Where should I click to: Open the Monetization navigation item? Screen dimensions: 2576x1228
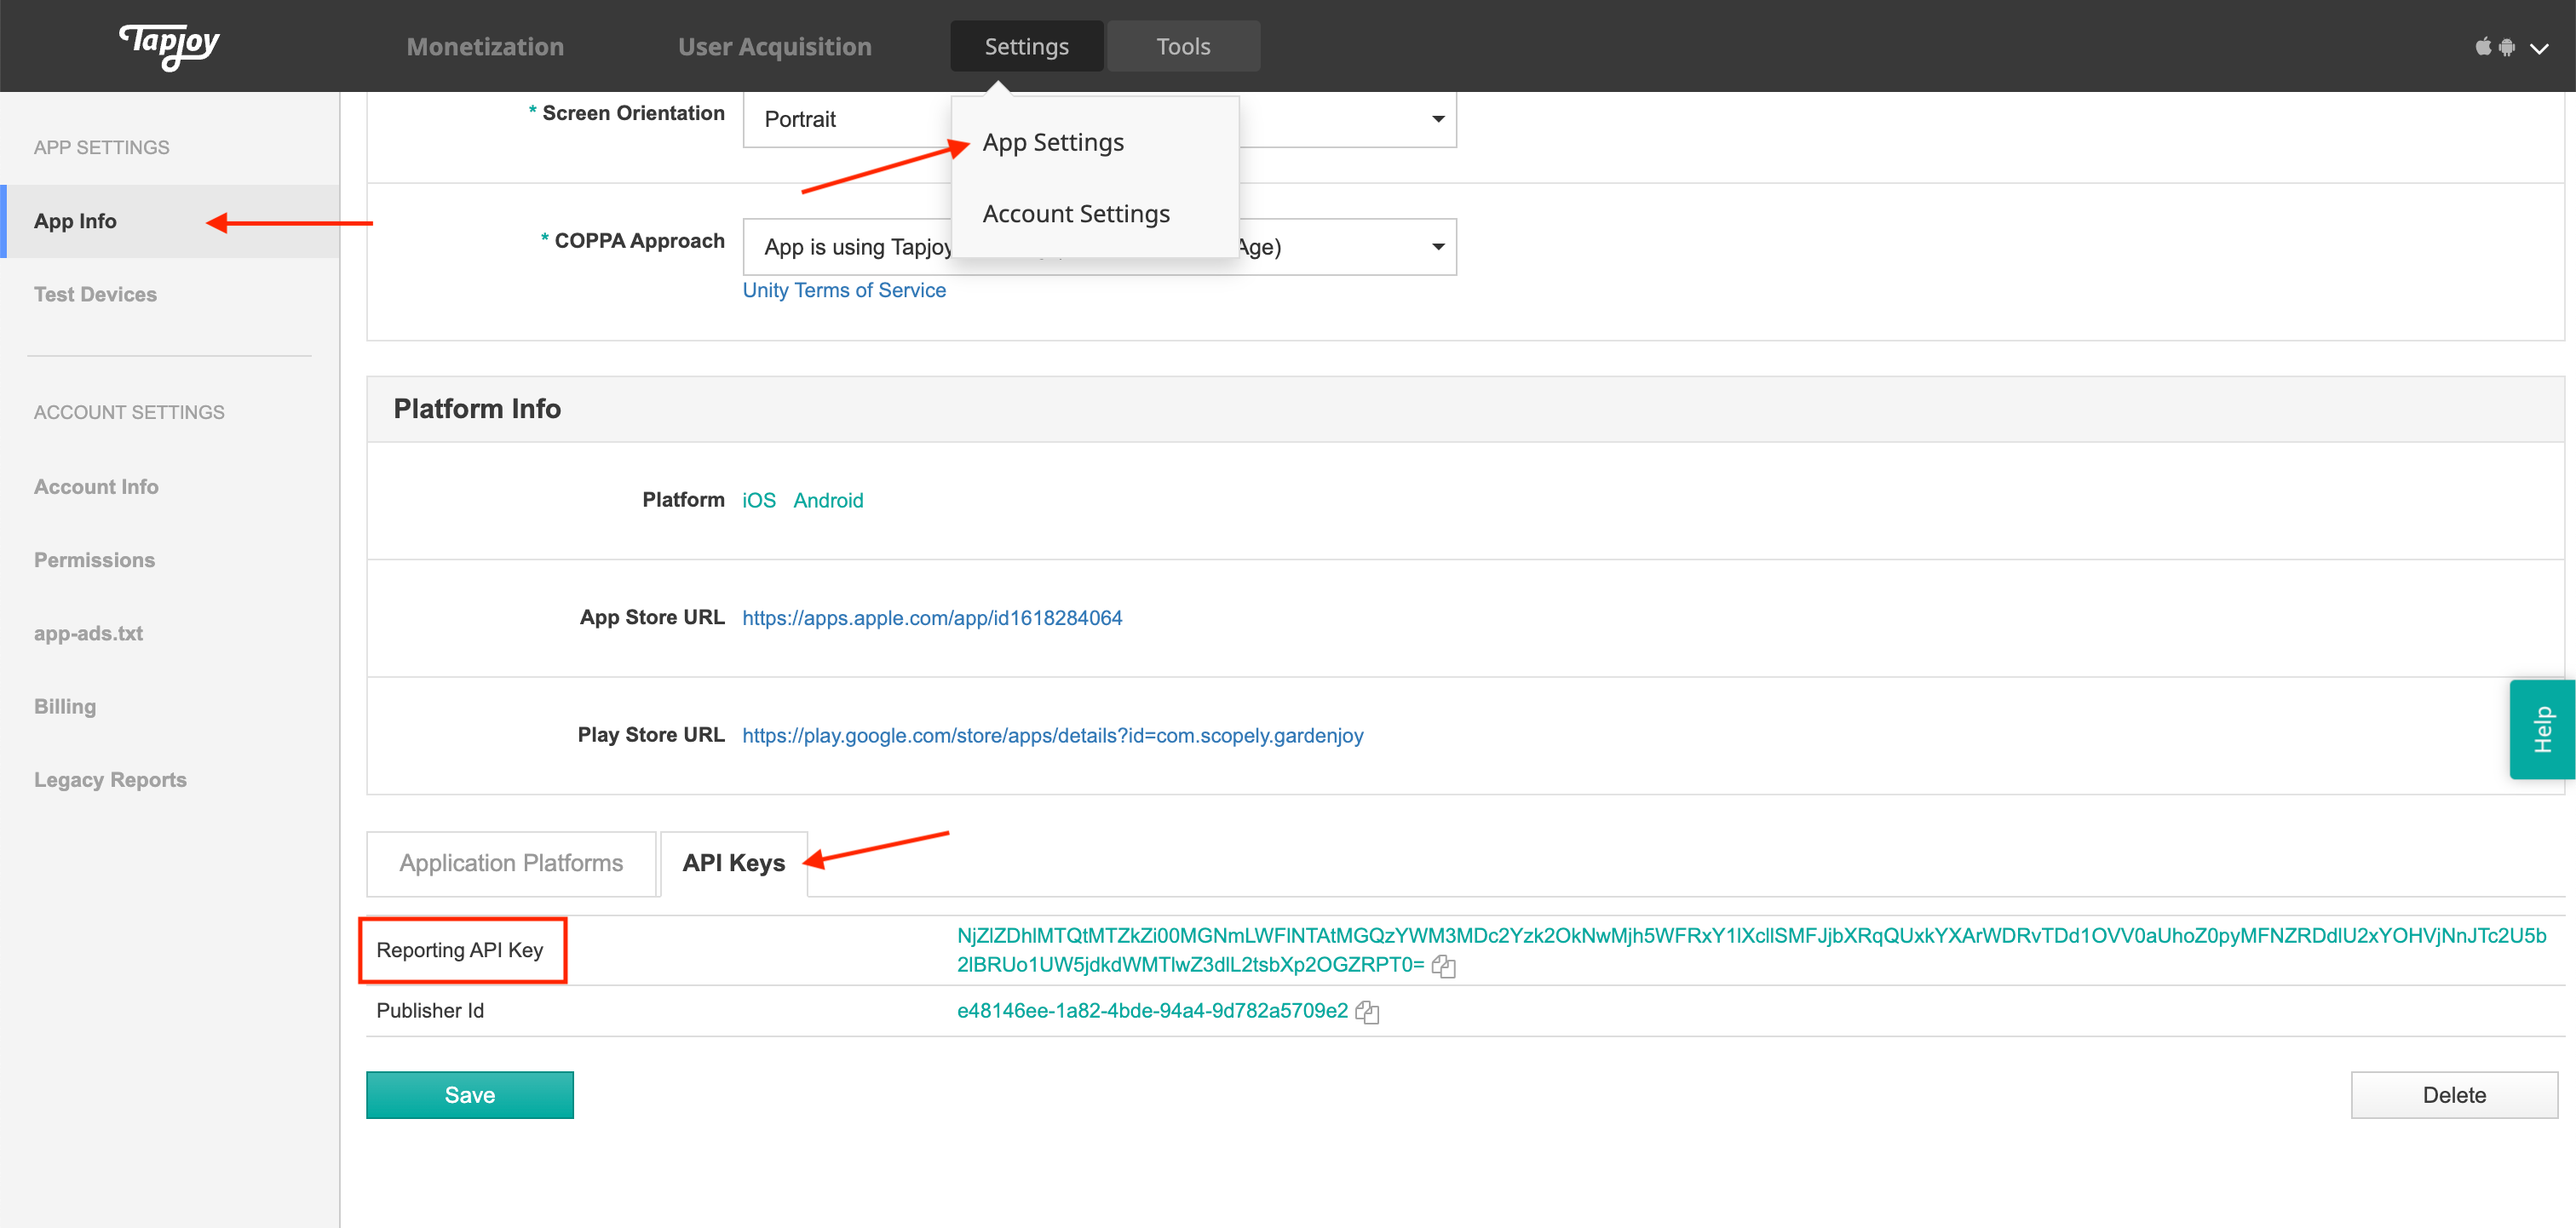(x=485, y=47)
